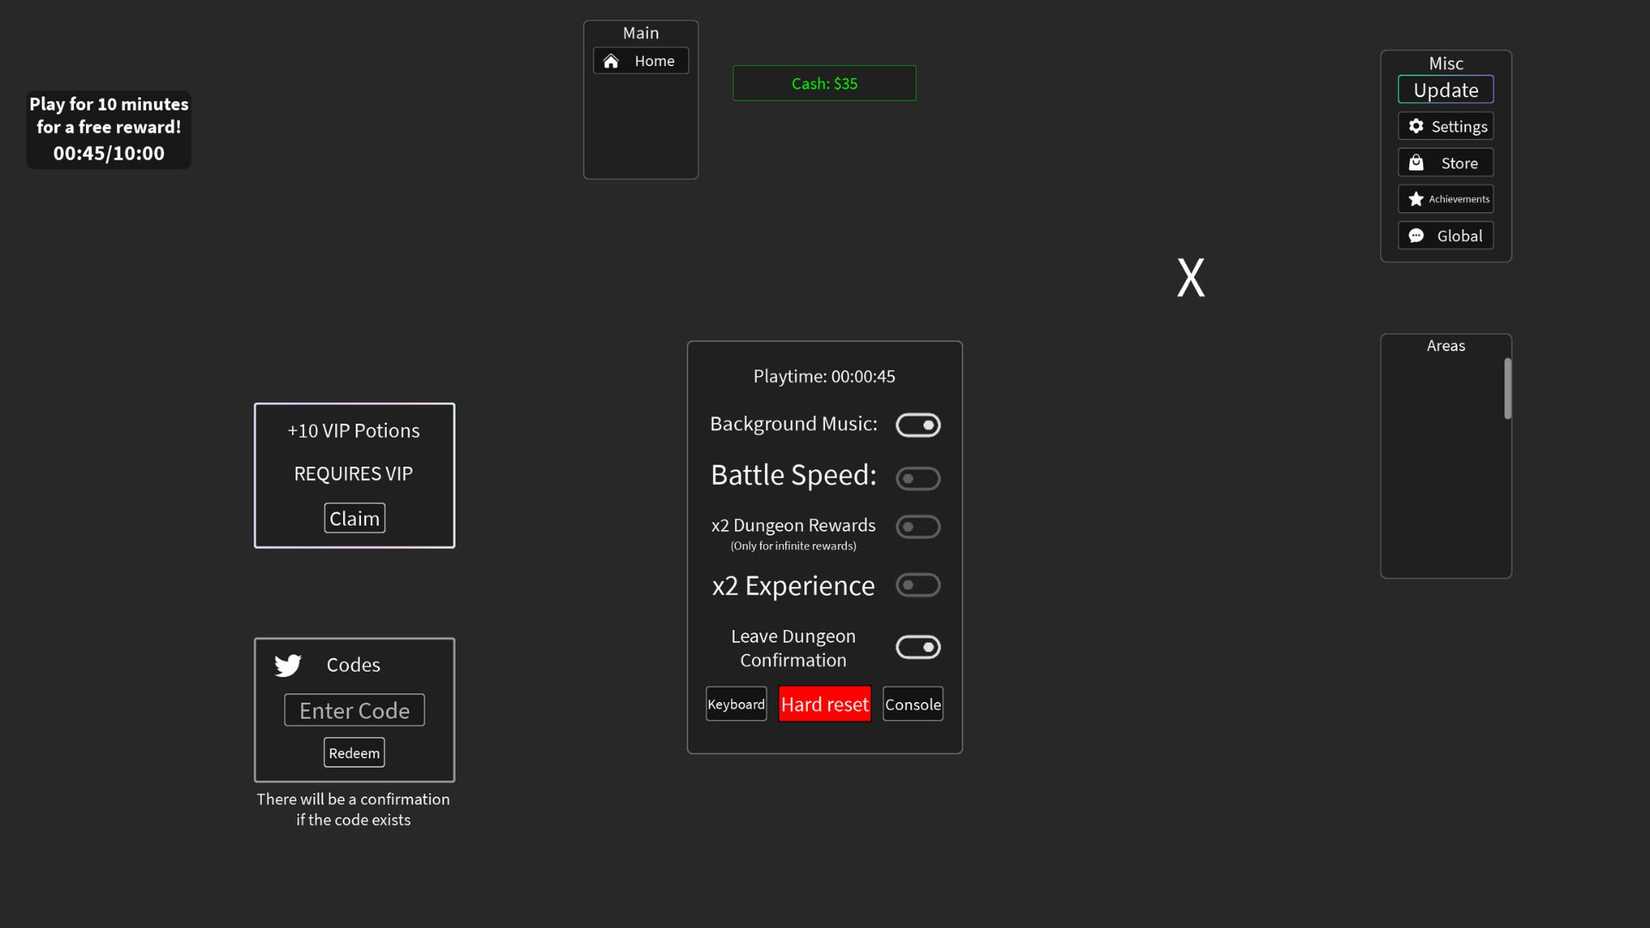This screenshot has width=1650, height=928.
Task: Open Achievements via the star icon
Action: click(1416, 198)
